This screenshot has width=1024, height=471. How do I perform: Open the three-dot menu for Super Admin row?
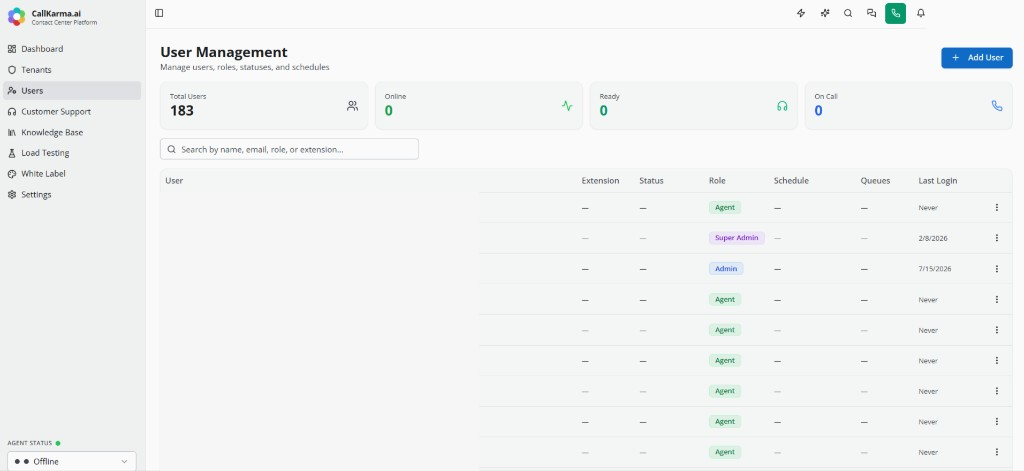997,238
